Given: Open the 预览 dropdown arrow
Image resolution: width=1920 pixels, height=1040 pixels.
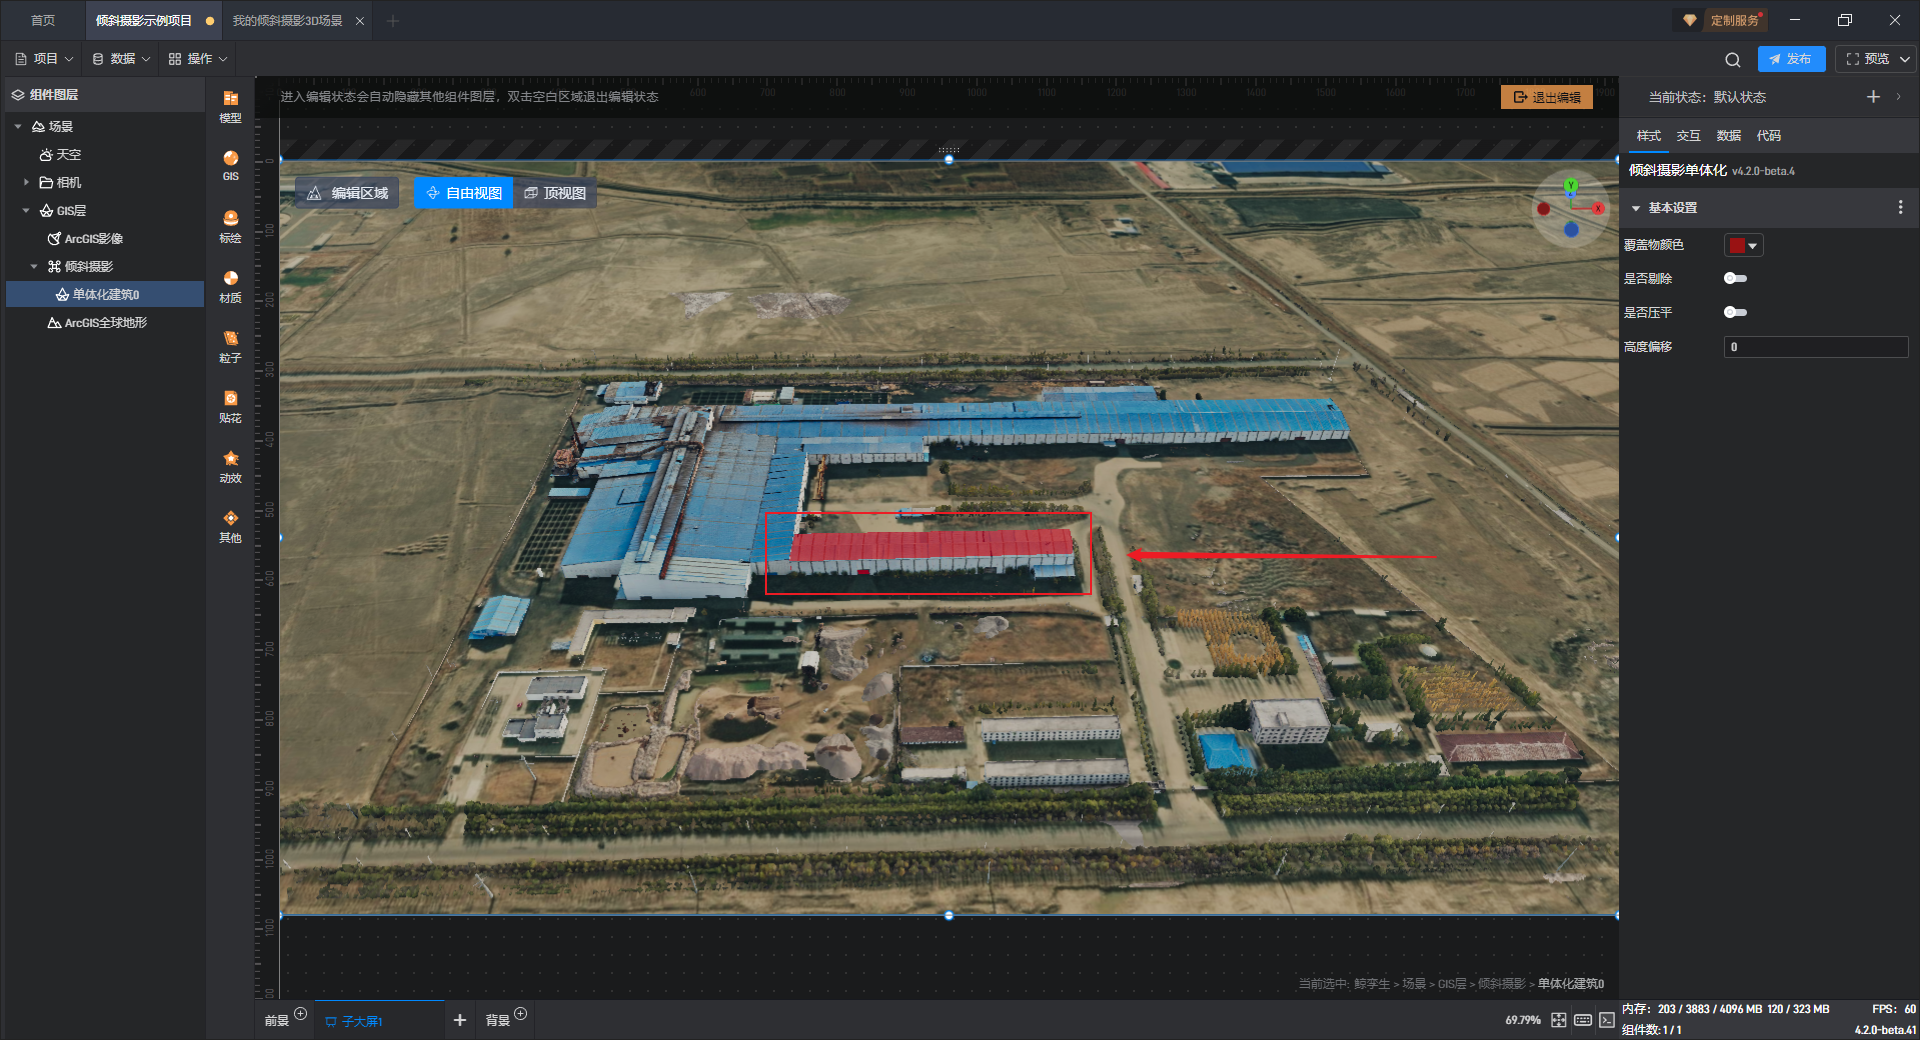Looking at the screenshot, I should coord(1904,59).
